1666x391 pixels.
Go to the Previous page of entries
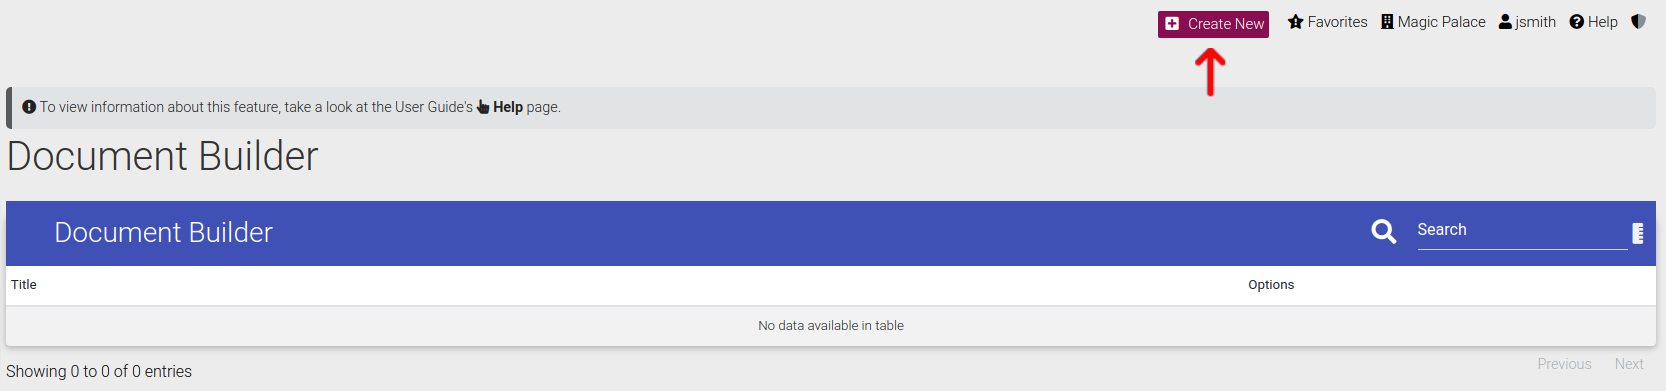click(1564, 364)
